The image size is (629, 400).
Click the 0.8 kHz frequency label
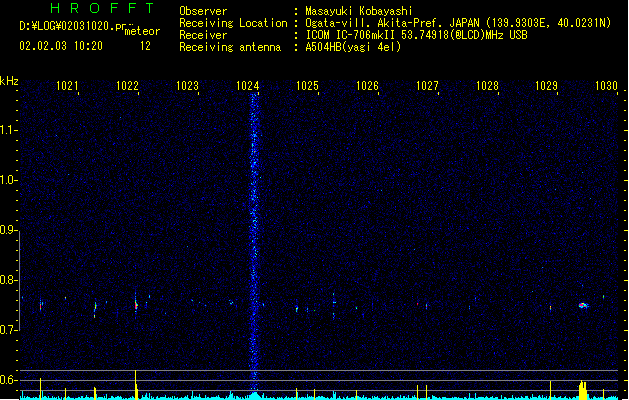9,280
